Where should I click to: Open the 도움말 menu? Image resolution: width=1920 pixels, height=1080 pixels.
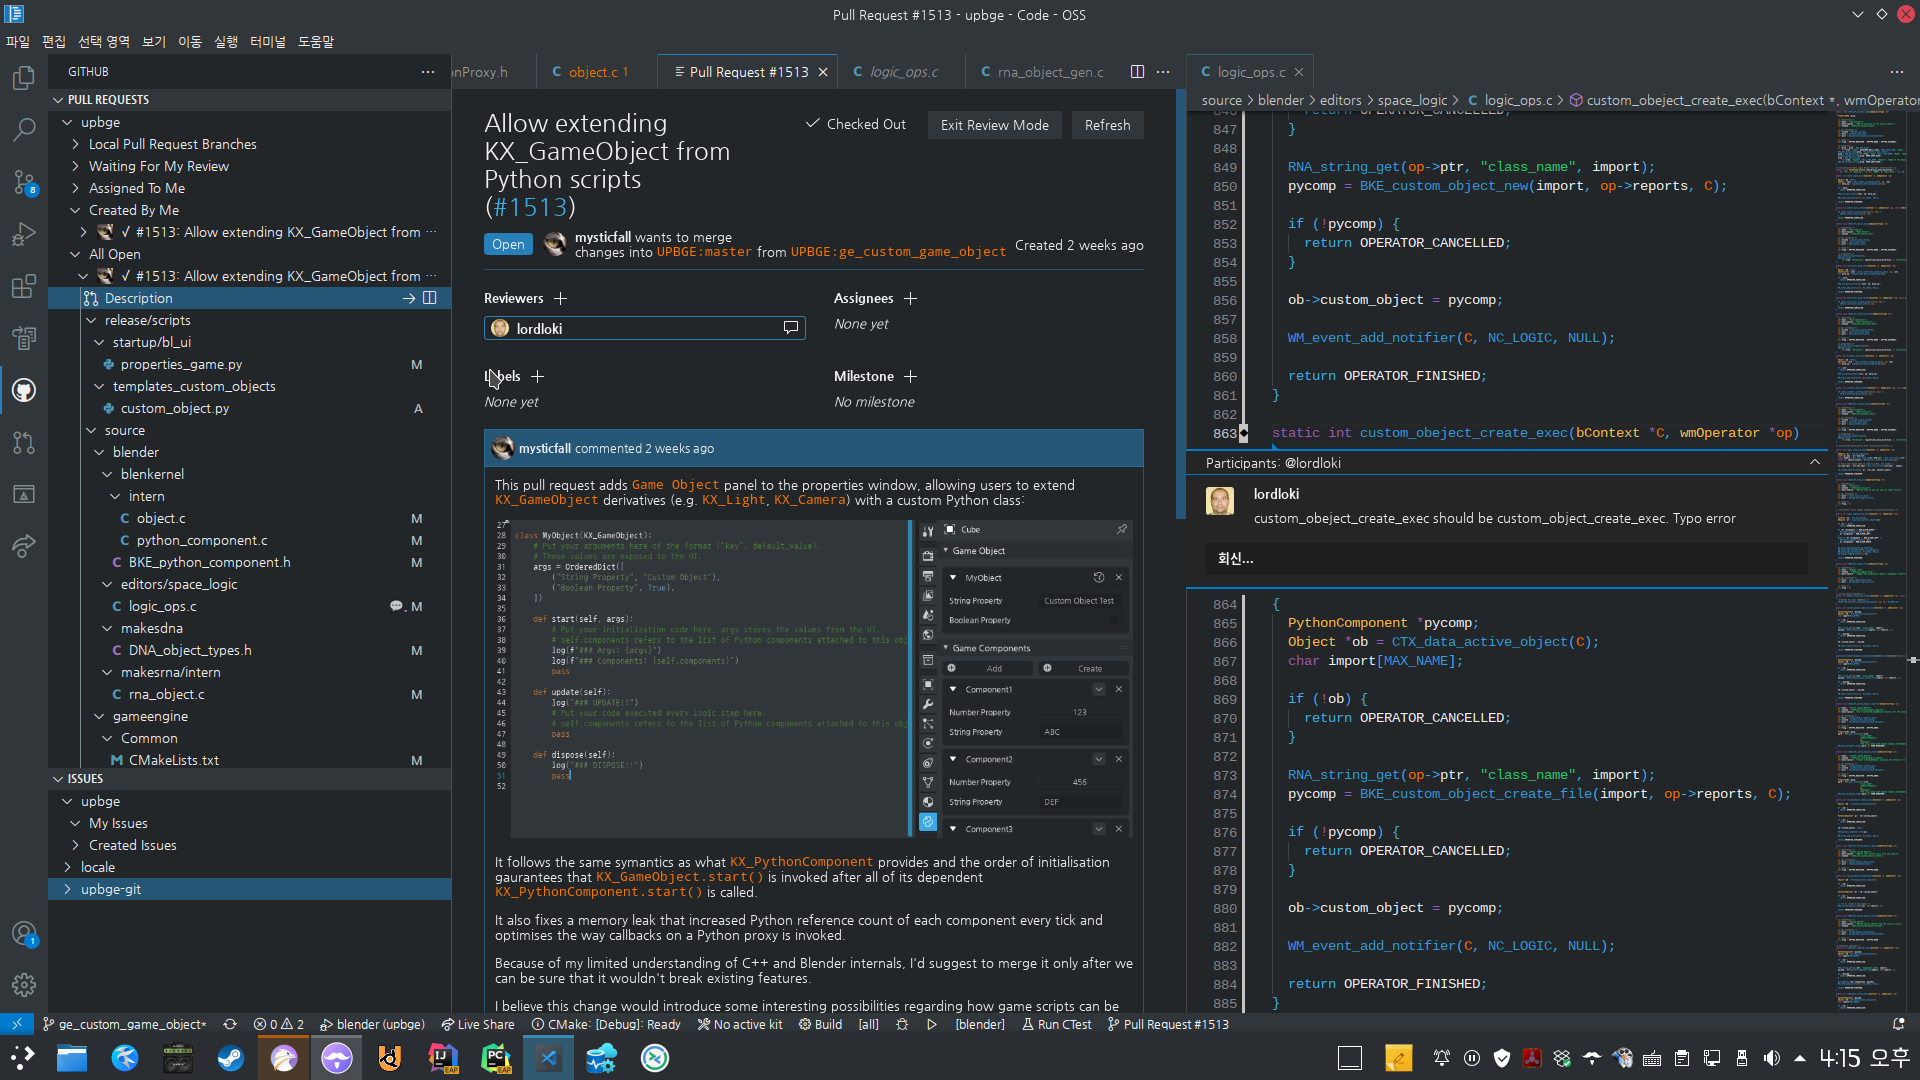pyautogui.click(x=316, y=42)
